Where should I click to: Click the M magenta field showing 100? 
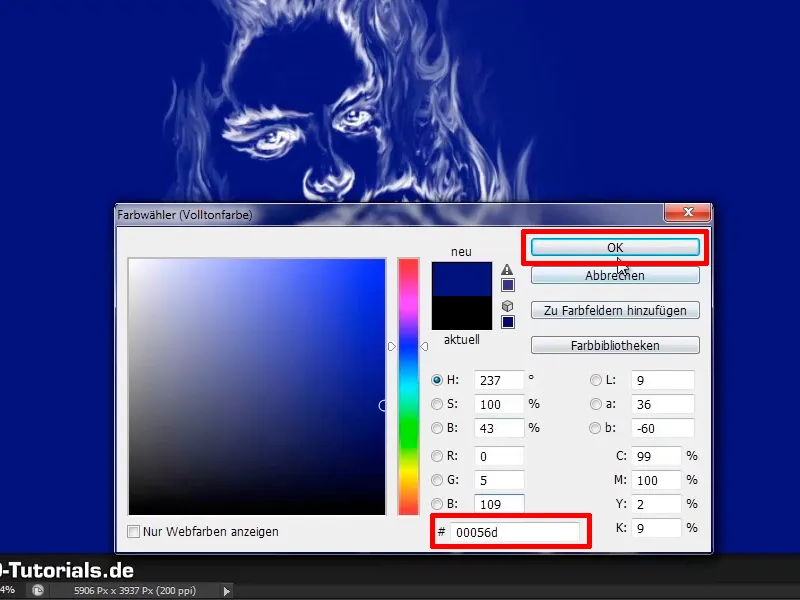click(656, 480)
